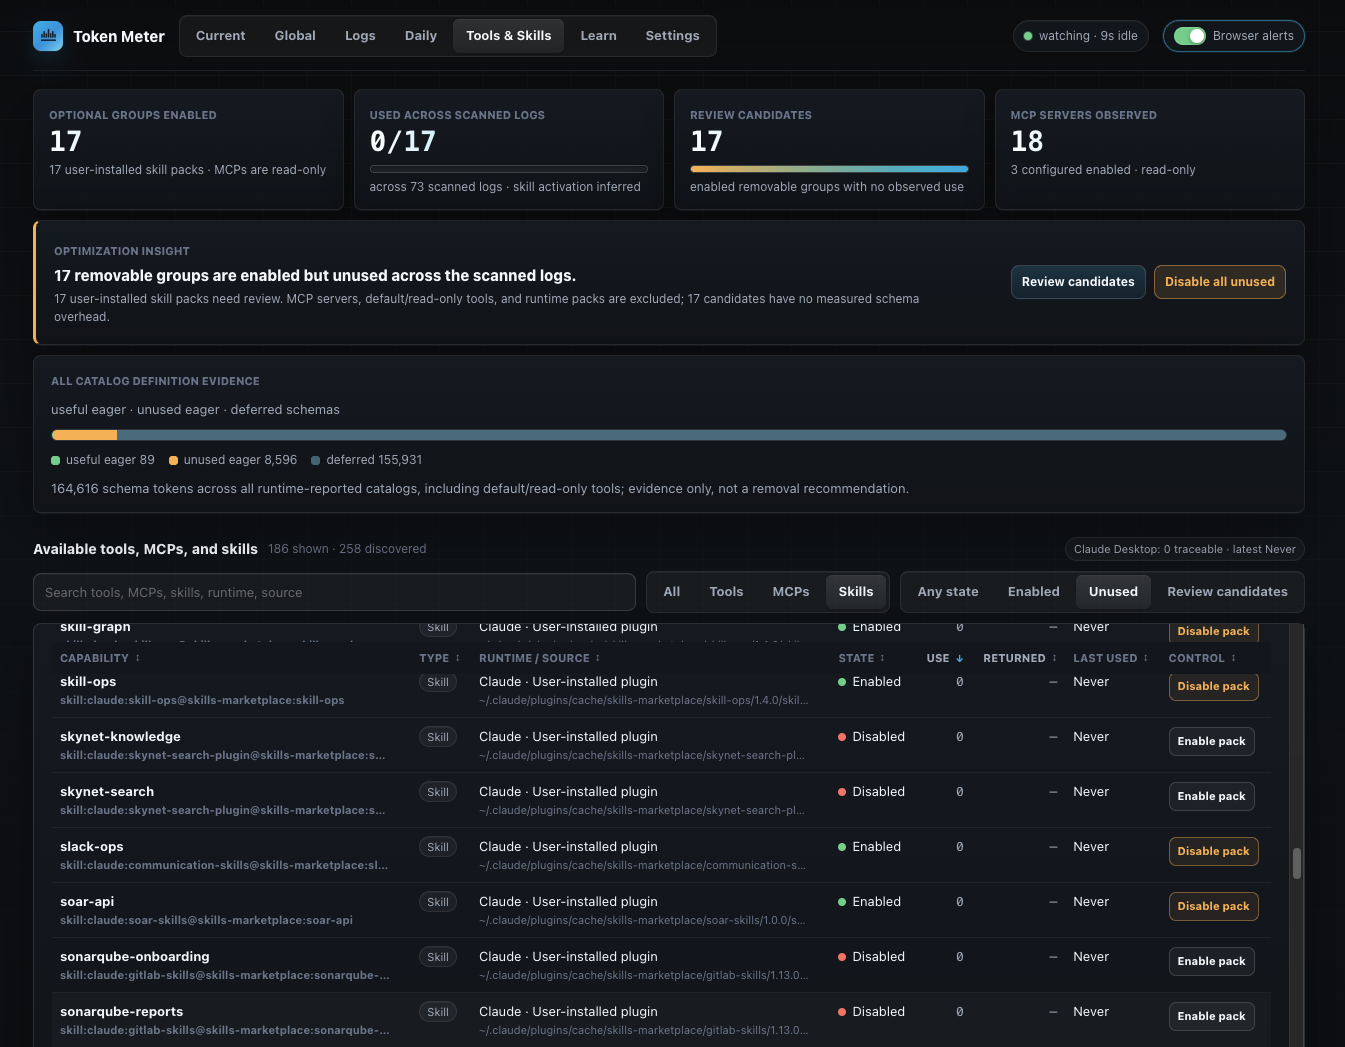Click the Token Meter app logo icon
1345x1047 pixels.
coord(48,36)
